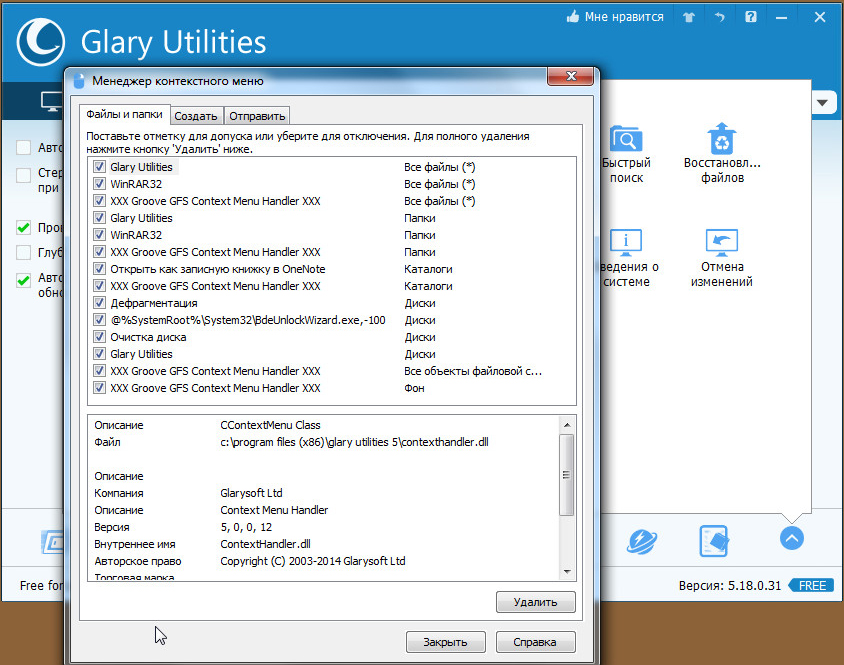Click the Закрыть button
This screenshot has width=844, height=665.
(445, 641)
